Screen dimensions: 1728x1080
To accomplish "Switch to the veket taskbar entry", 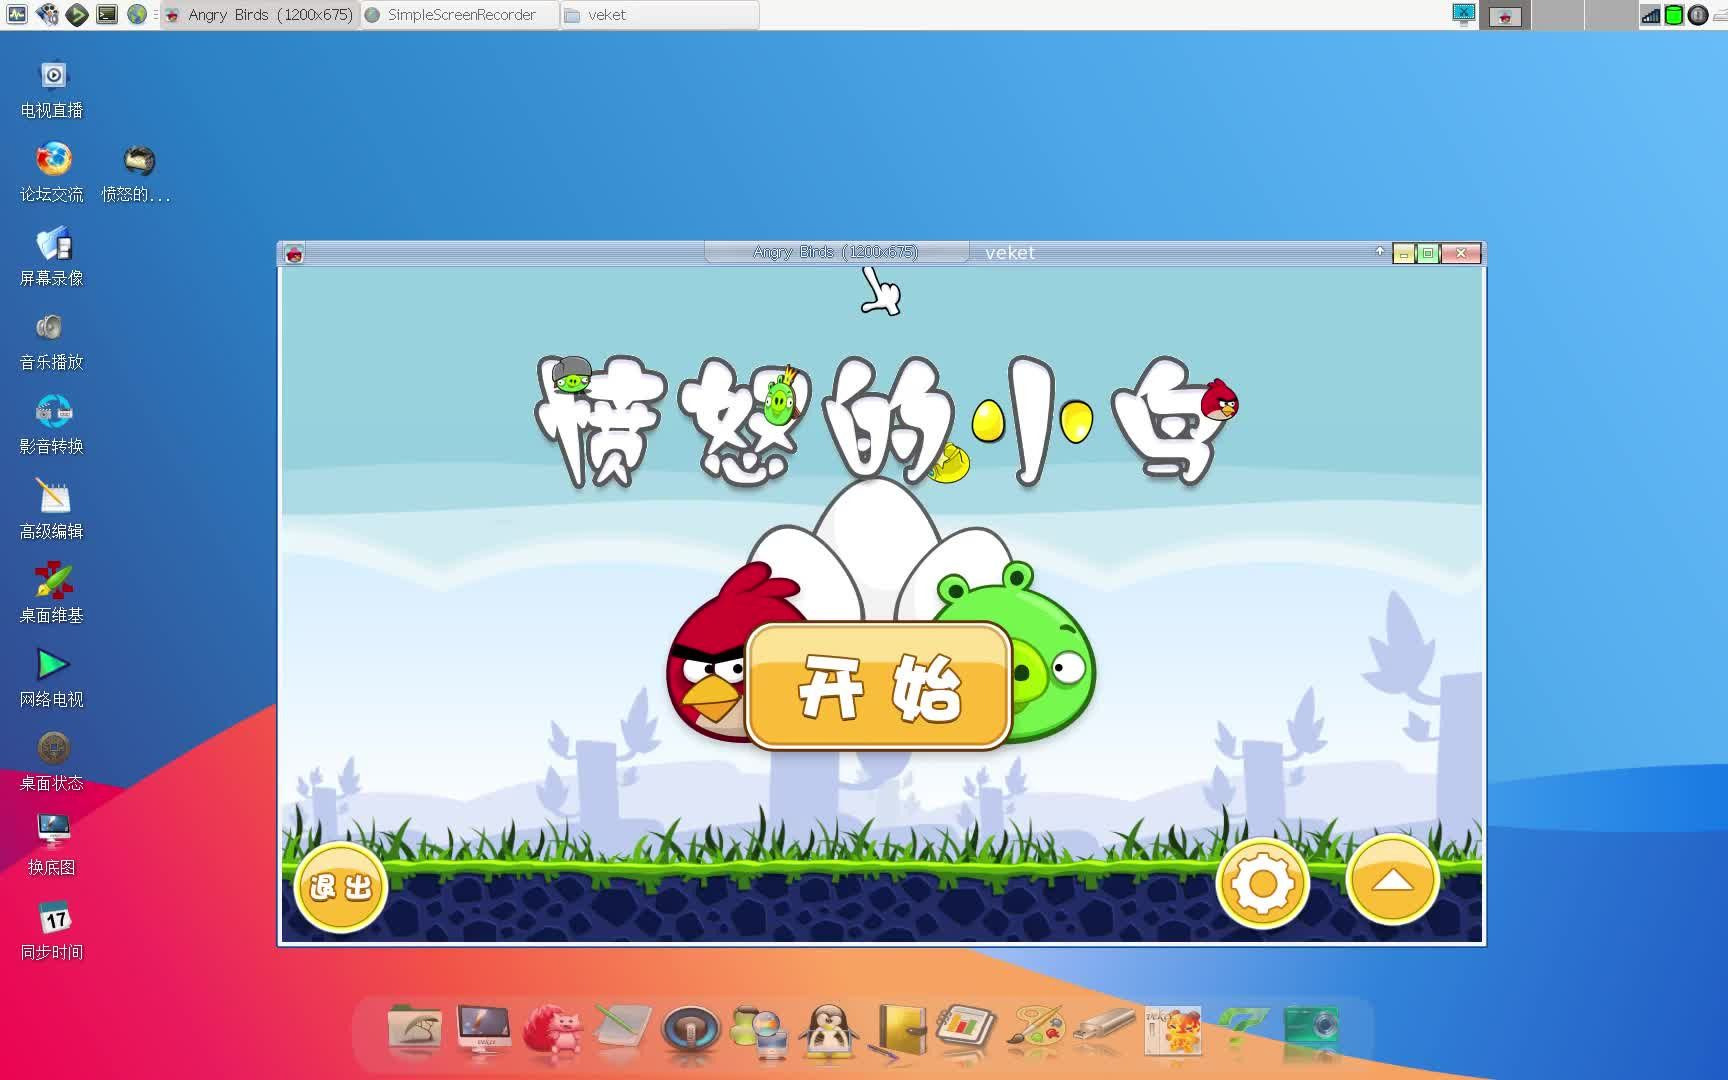I will (x=659, y=15).
